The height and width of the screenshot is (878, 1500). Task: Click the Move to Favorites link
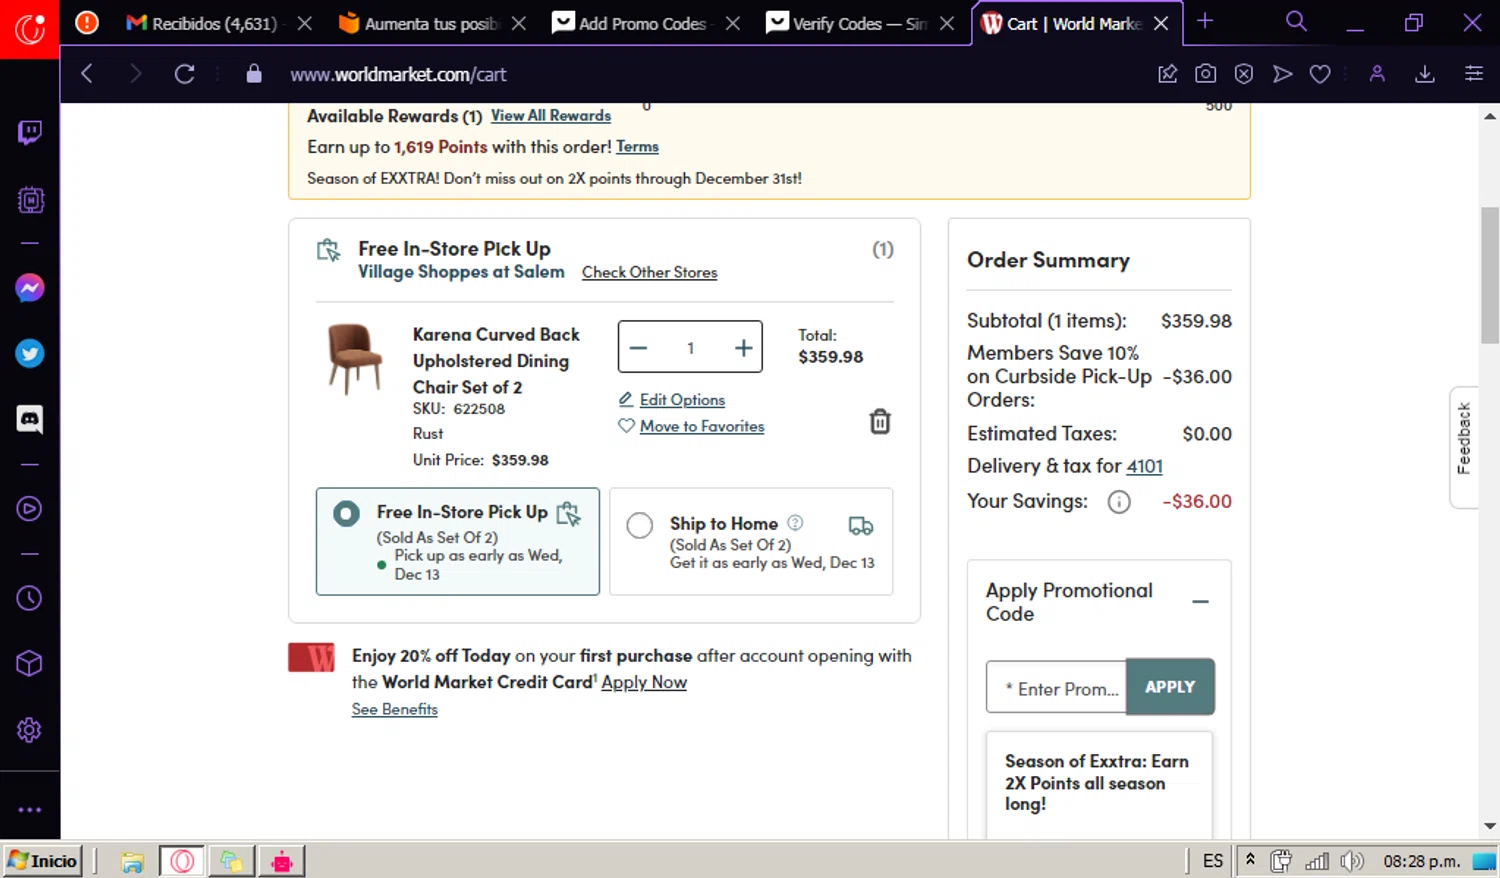[x=702, y=426]
